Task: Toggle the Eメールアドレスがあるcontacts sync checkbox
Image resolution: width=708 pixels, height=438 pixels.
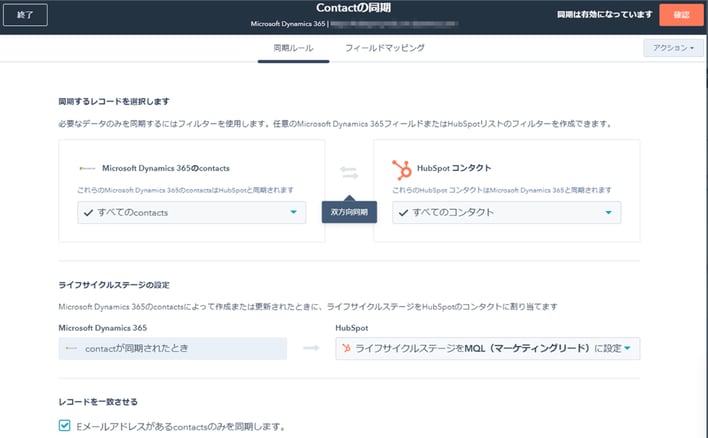Action: click(x=65, y=425)
